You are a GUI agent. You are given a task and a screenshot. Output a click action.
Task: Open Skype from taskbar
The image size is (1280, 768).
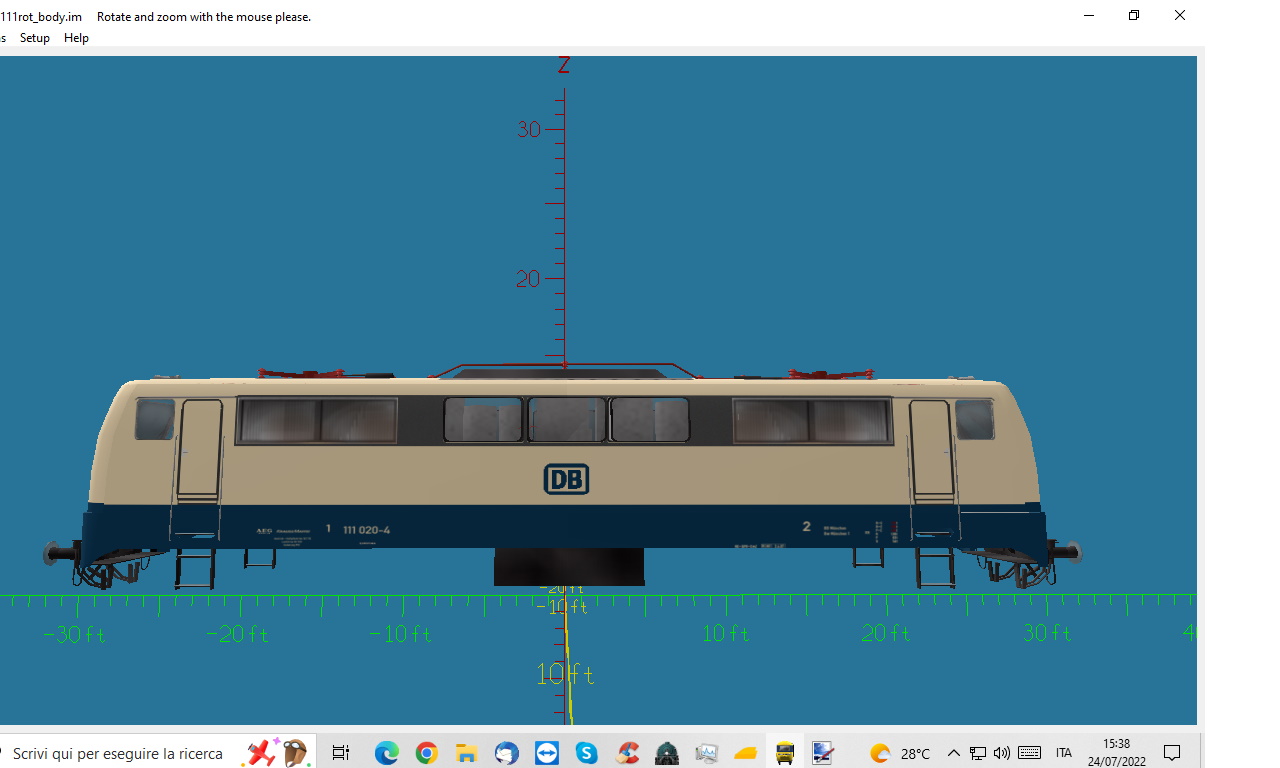point(586,753)
